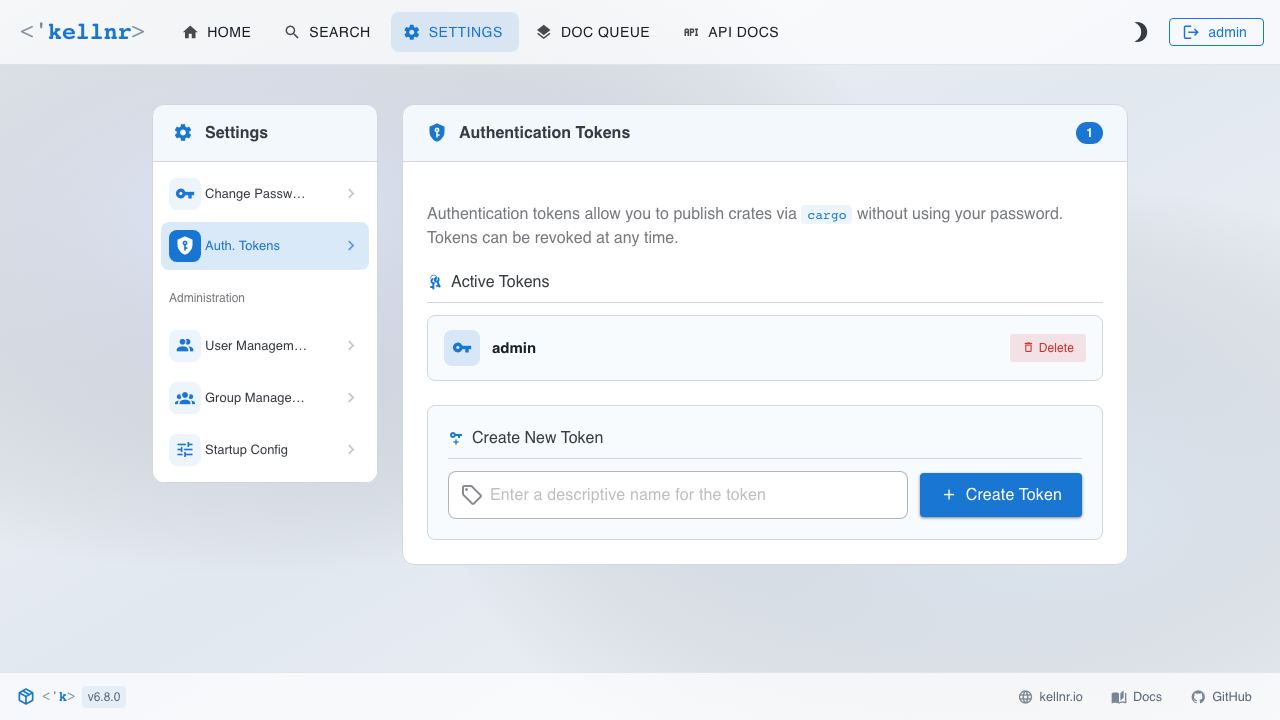Click the token count badge
1280x720 pixels.
coord(1089,133)
